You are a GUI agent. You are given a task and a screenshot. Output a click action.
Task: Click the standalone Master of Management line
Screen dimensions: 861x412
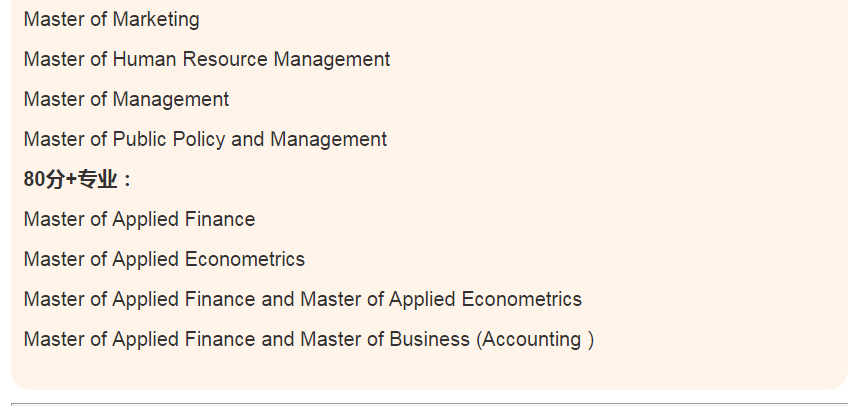[126, 99]
